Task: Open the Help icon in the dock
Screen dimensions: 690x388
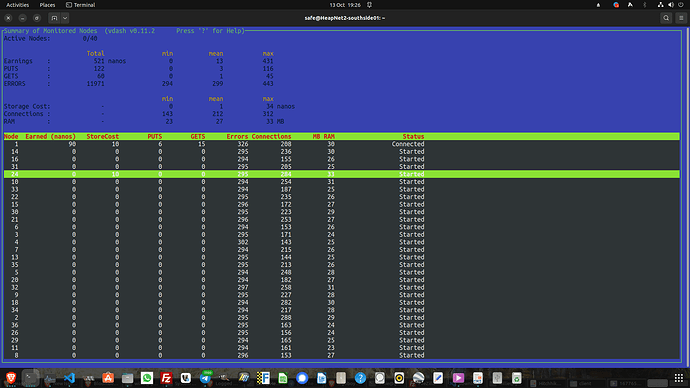Action: 360,378
